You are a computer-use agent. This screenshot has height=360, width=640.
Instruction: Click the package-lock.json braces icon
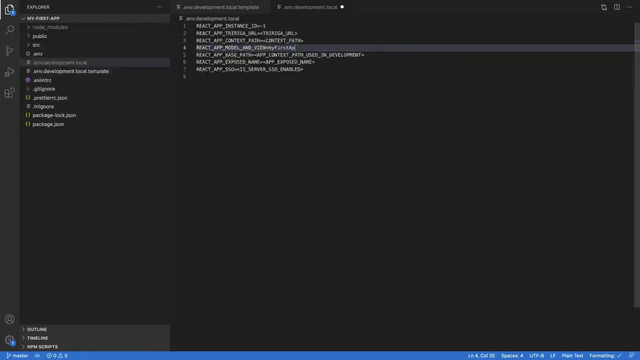tap(28, 115)
